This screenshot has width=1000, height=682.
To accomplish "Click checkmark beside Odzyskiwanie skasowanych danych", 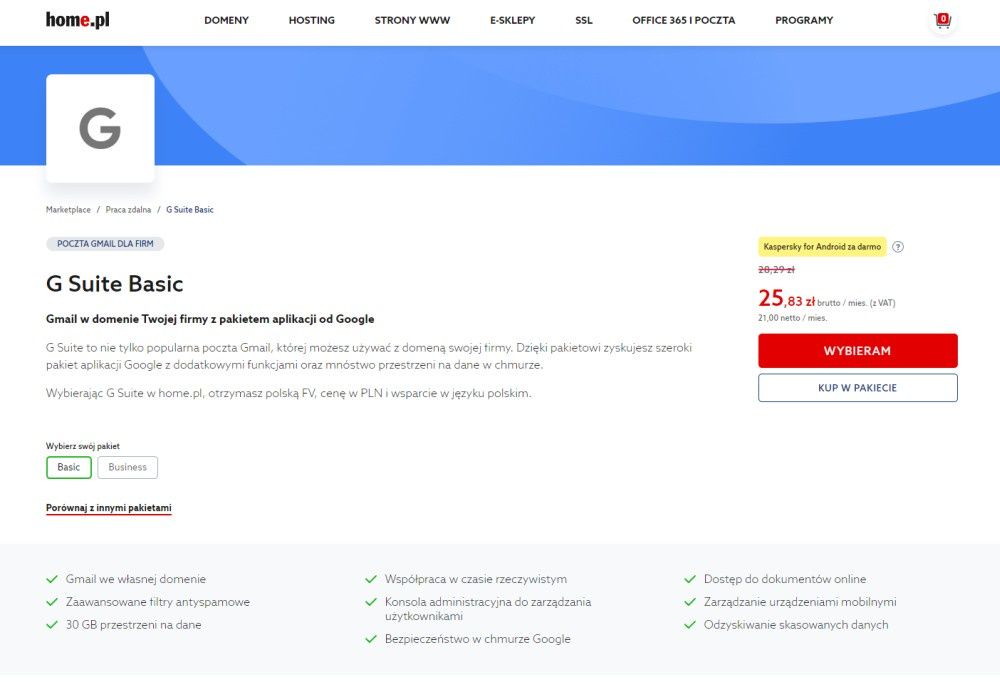I will 690,625.
